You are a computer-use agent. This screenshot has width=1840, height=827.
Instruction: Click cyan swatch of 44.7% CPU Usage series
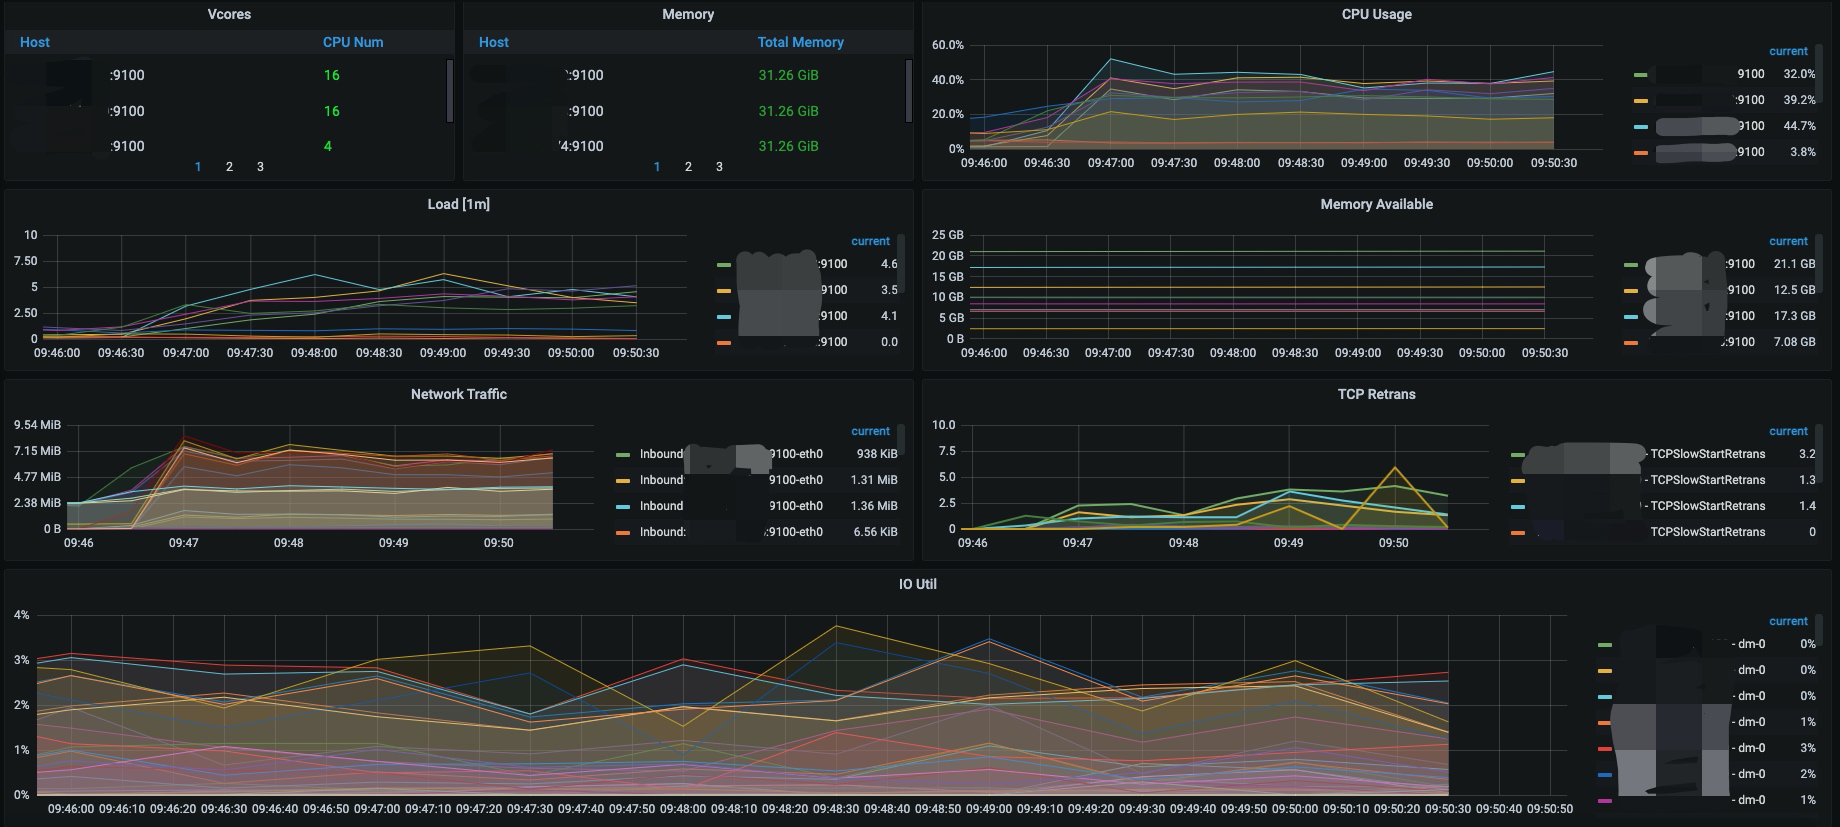(x=1640, y=127)
